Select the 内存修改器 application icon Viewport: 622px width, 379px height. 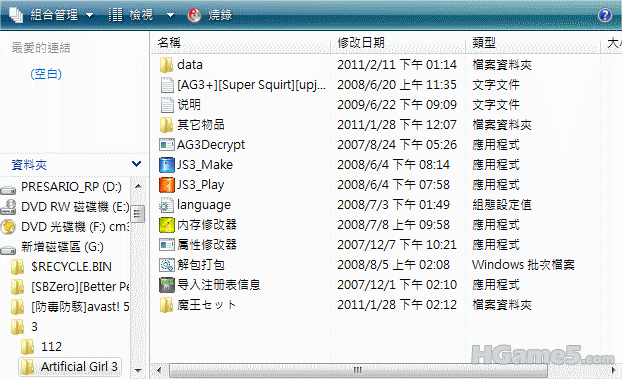click(x=167, y=225)
